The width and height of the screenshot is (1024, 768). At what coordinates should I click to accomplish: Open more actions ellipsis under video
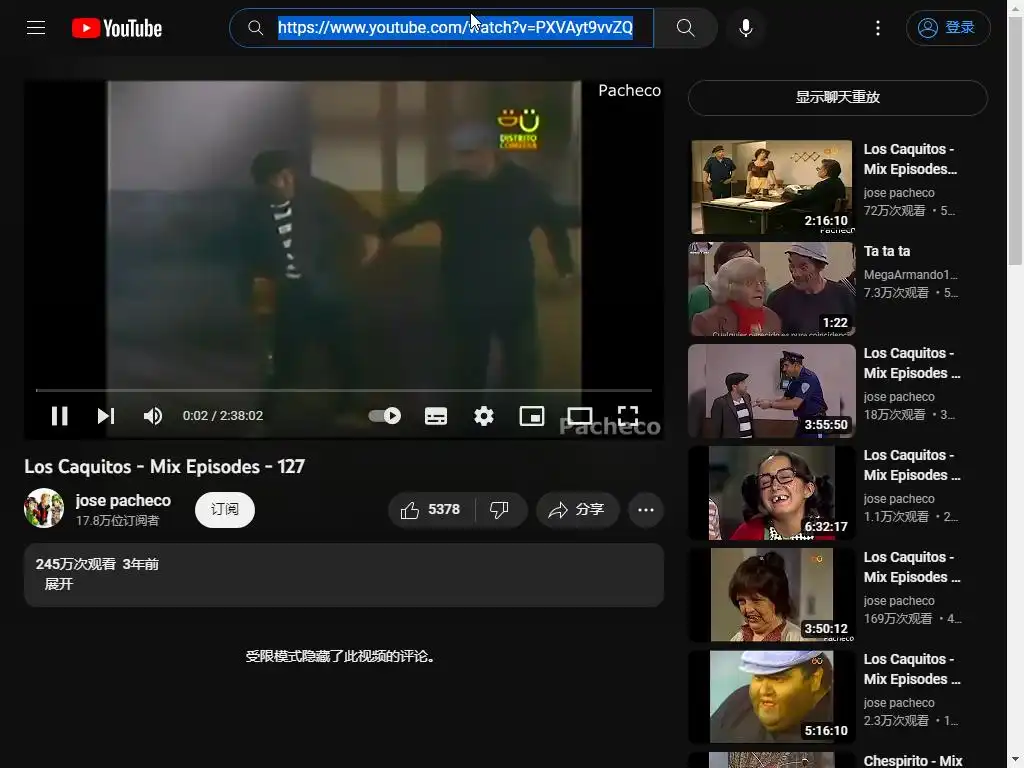click(646, 510)
